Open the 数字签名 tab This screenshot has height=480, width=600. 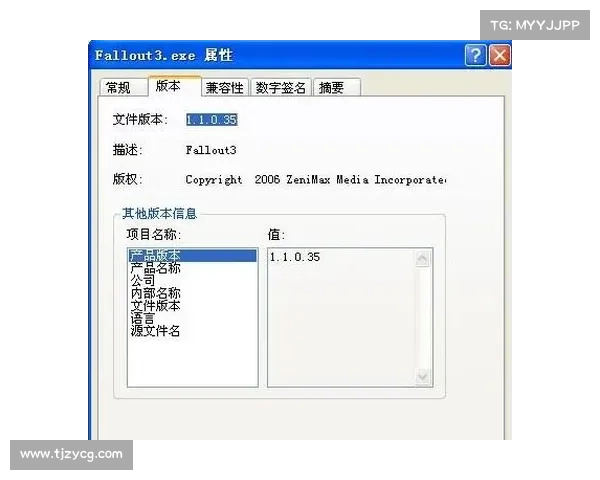pyautogui.click(x=280, y=87)
